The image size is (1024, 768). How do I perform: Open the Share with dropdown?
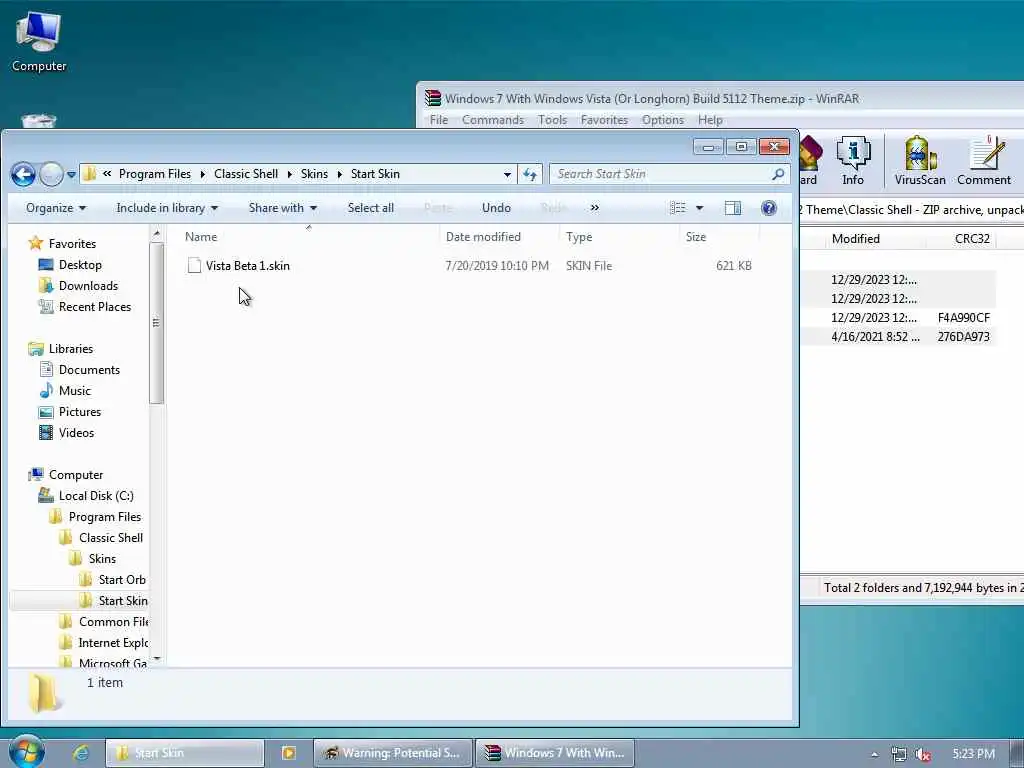click(x=283, y=208)
